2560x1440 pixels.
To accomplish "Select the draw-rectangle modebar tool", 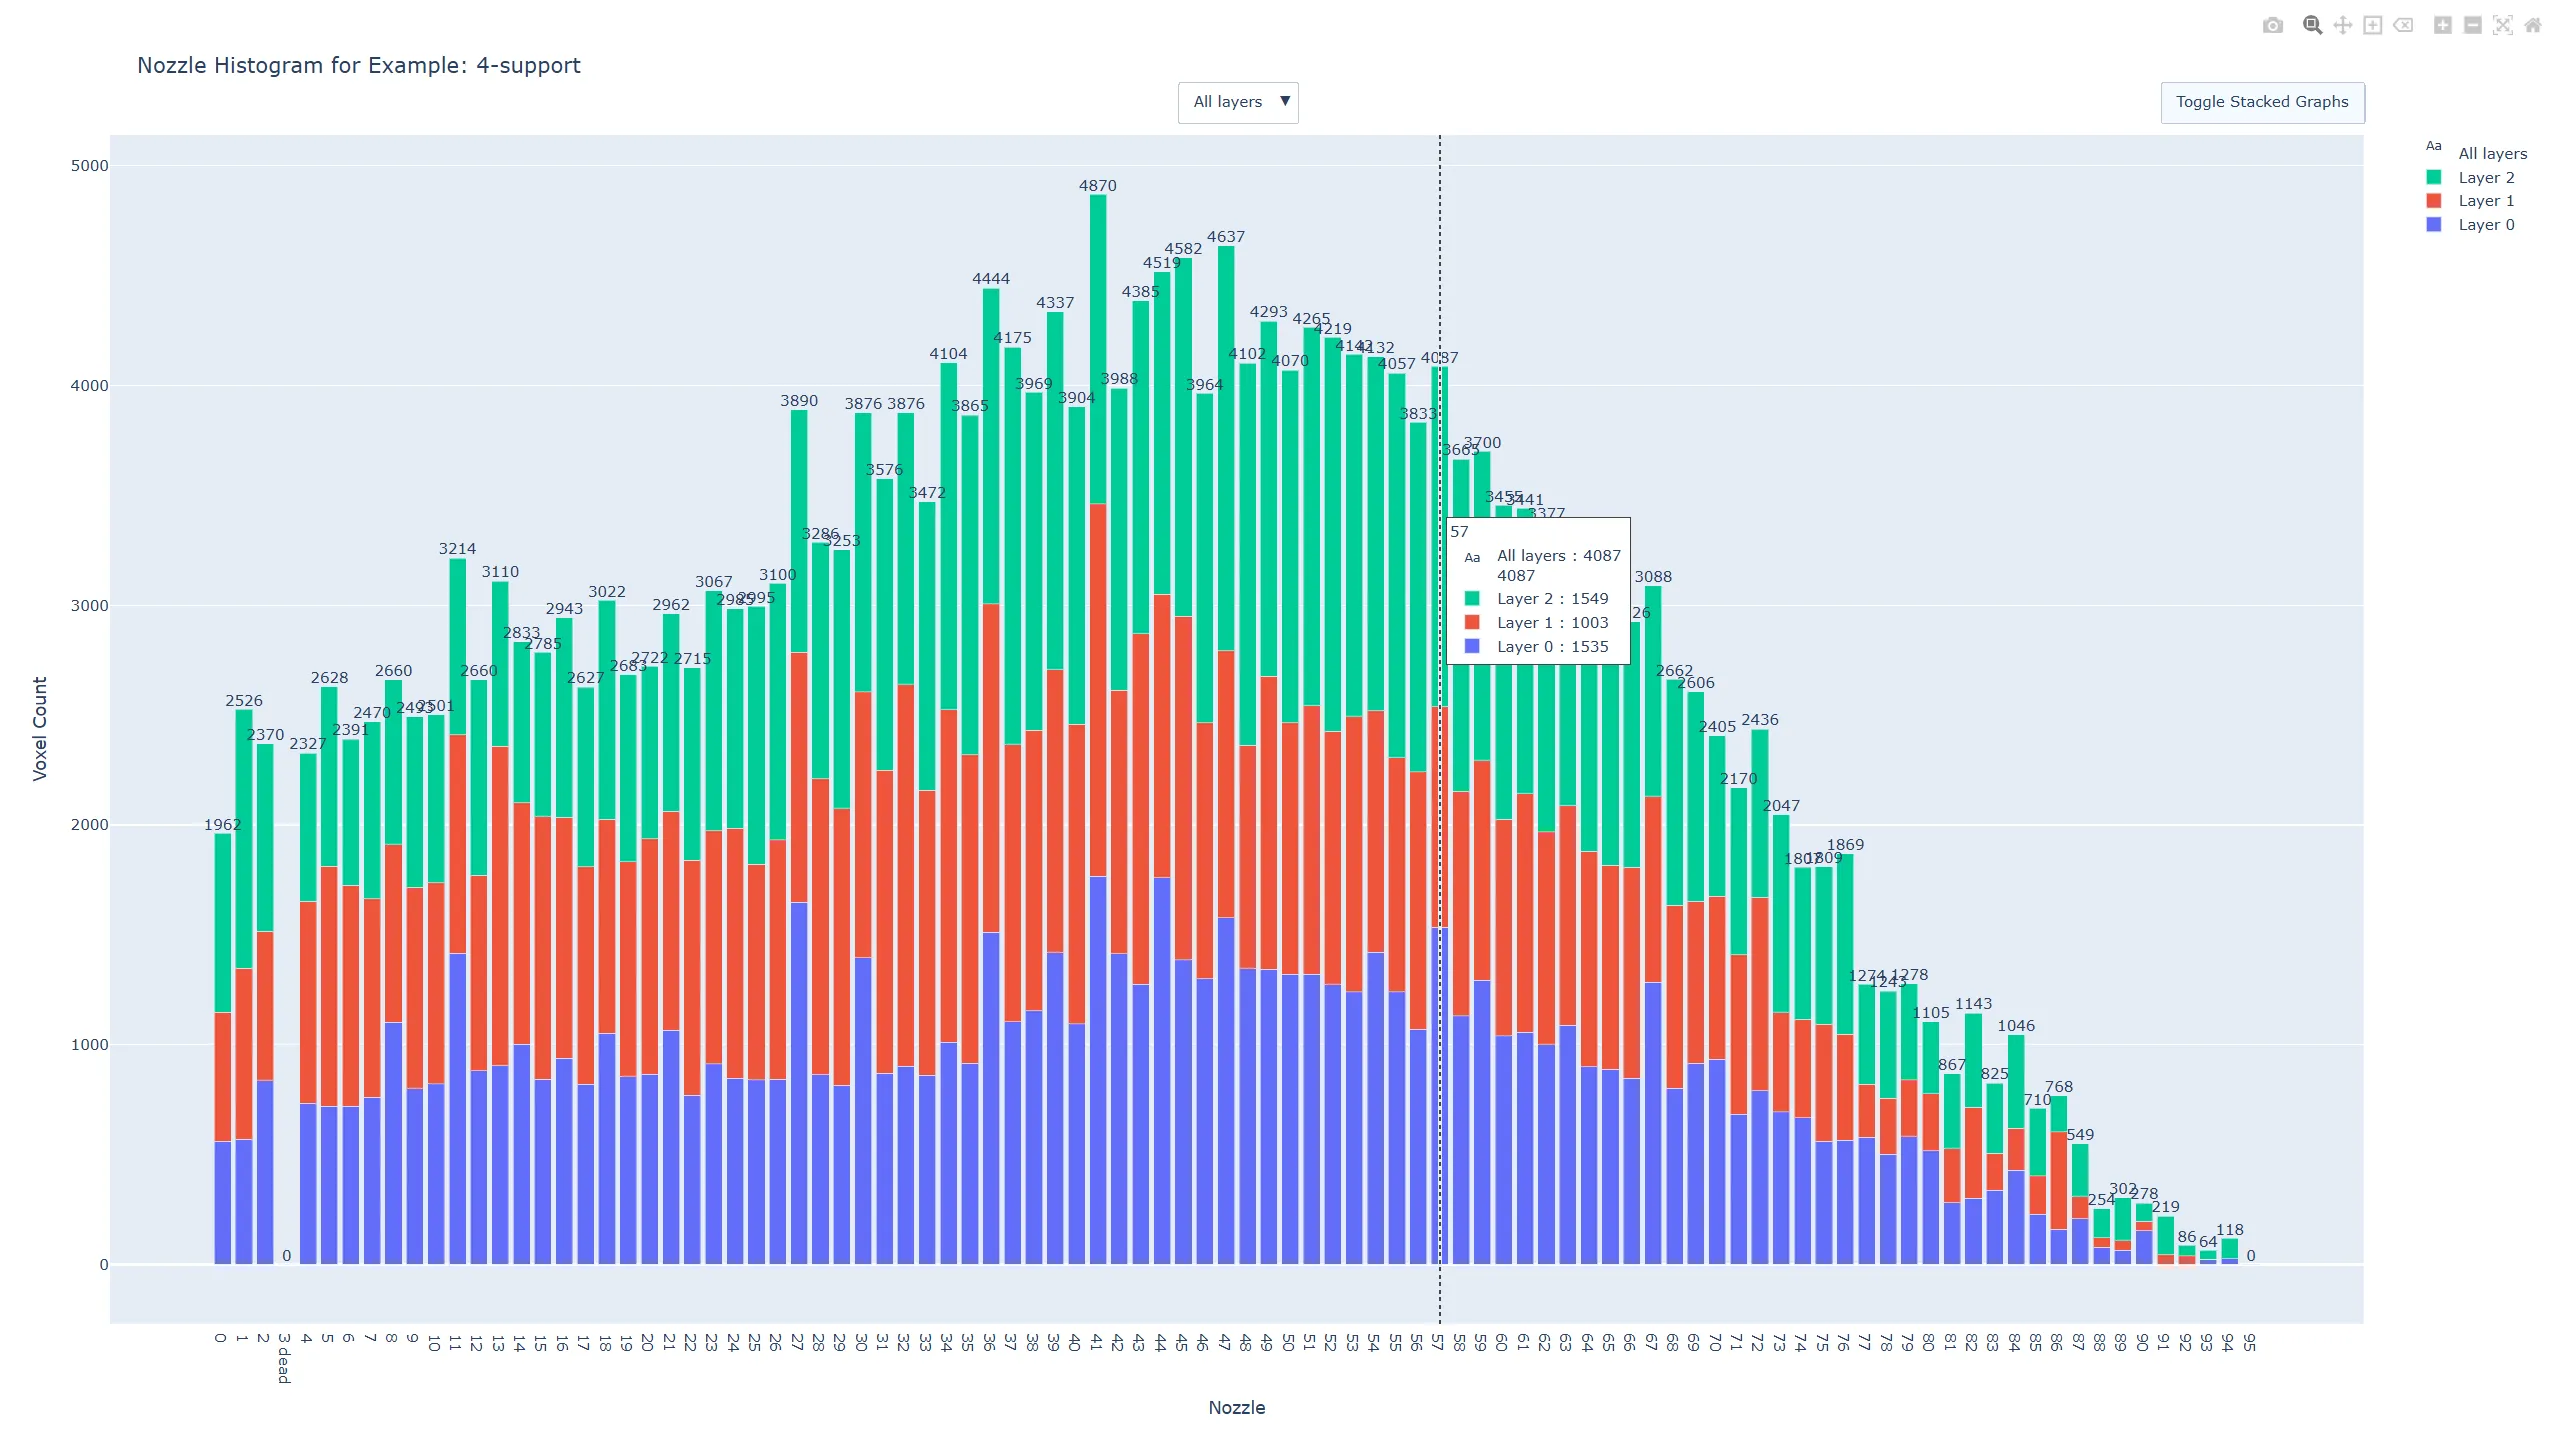I will [x=2372, y=25].
